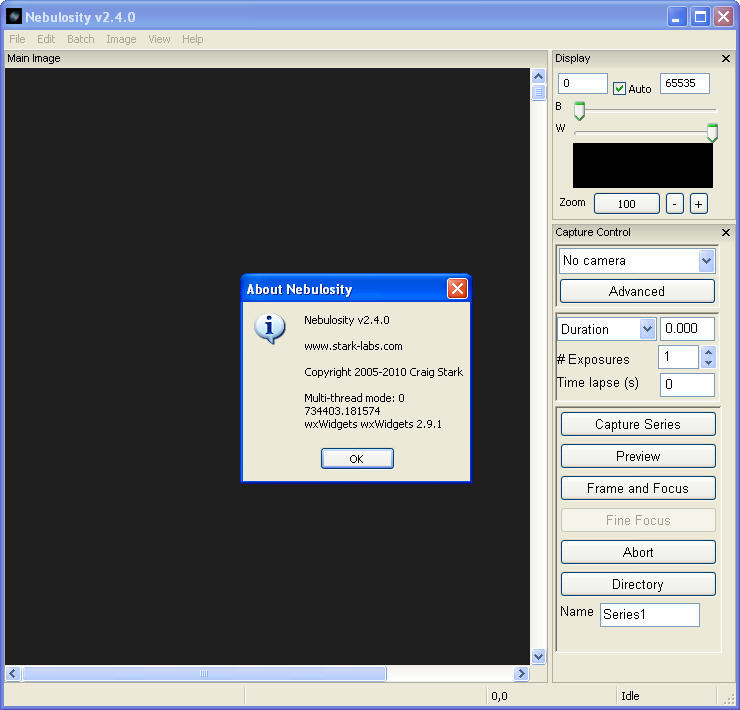Open the No camera dropdown
The image size is (740, 710).
[706, 261]
